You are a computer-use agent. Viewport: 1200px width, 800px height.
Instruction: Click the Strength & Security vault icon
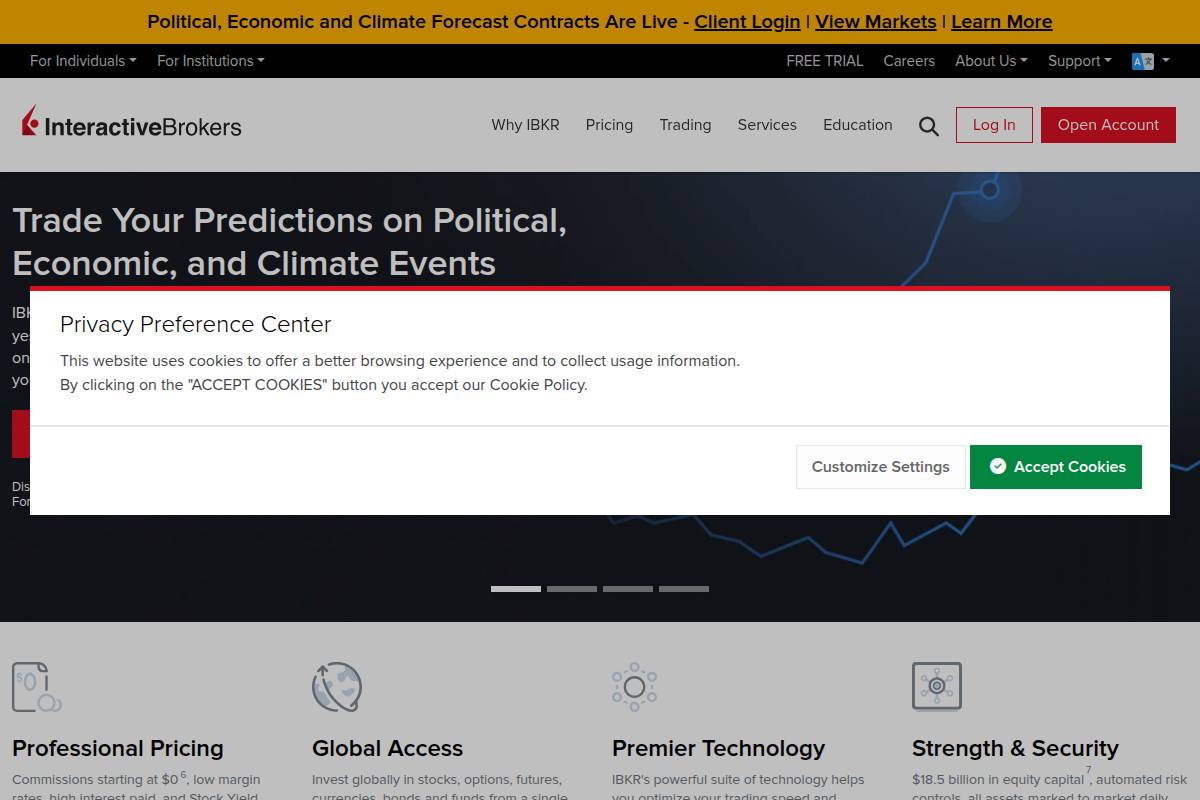tap(937, 686)
